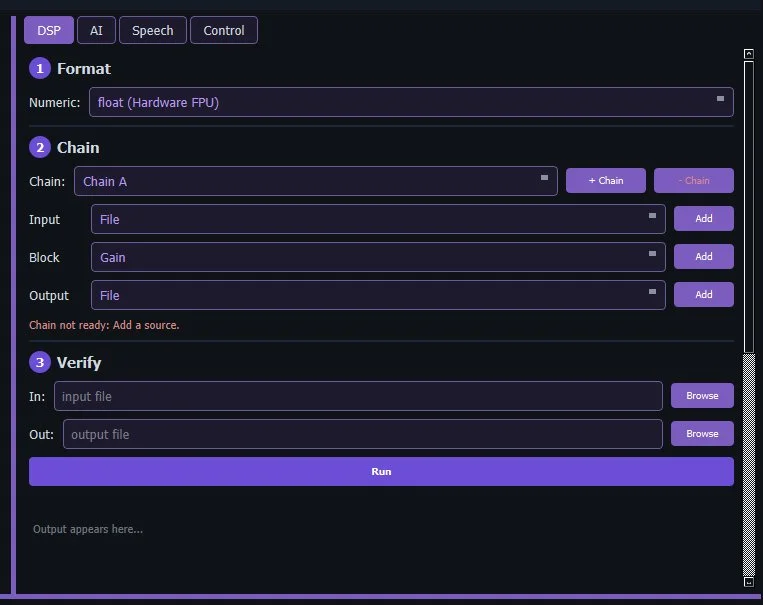Viewport: 763px width, 605px height.
Task: Focus the input file text field
Action: [x=358, y=396]
